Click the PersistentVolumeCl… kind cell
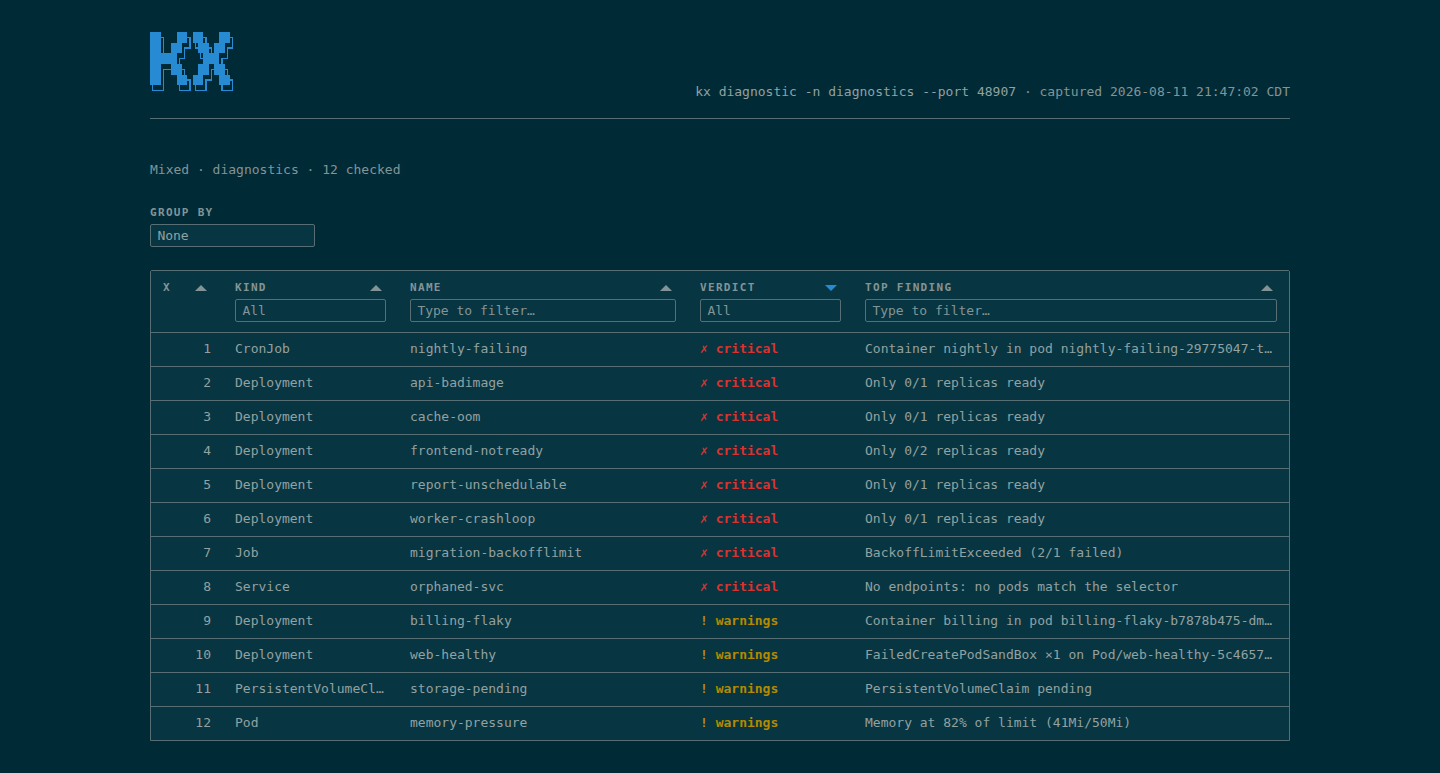Image resolution: width=1440 pixels, height=773 pixels. 310,689
